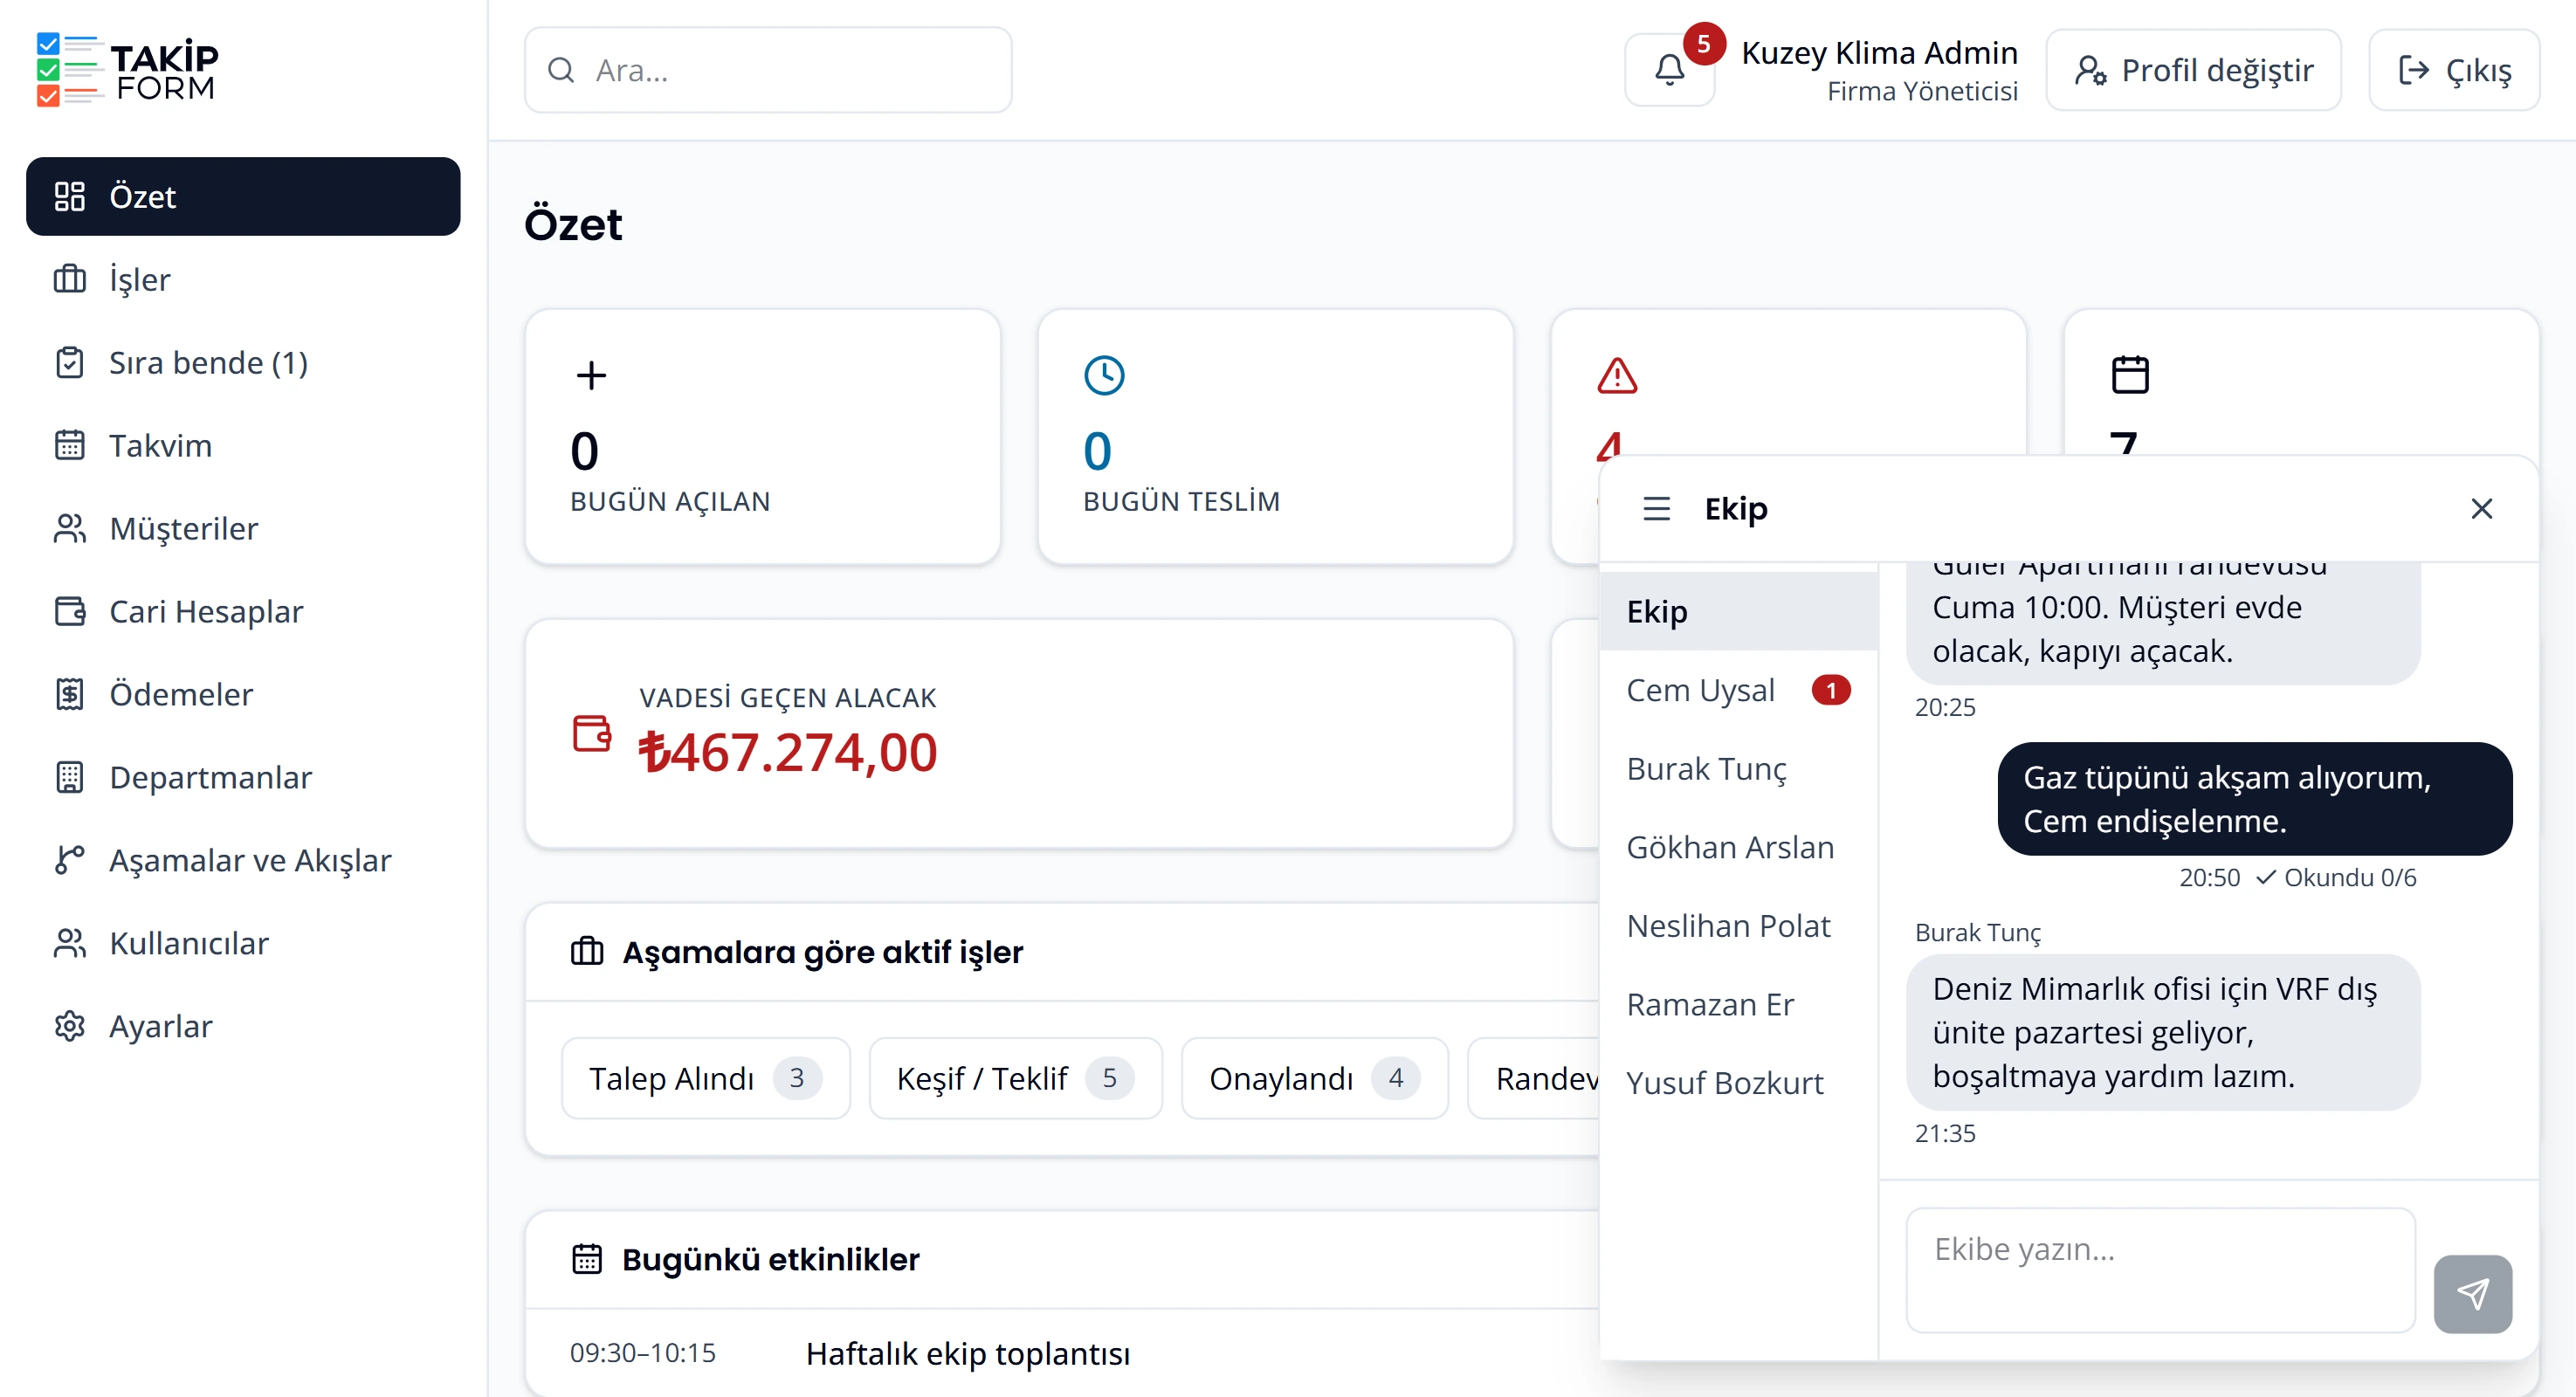Open chat with Yusuf Bozkurt
Image resolution: width=2576 pixels, height=1397 pixels.
coord(1738,1083)
